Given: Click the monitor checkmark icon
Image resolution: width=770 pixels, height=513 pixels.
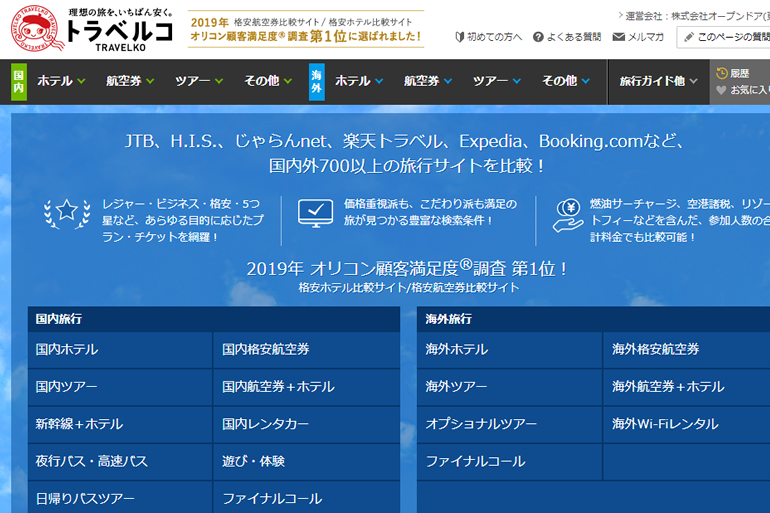Looking at the screenshot, I should tap(315, 213).
